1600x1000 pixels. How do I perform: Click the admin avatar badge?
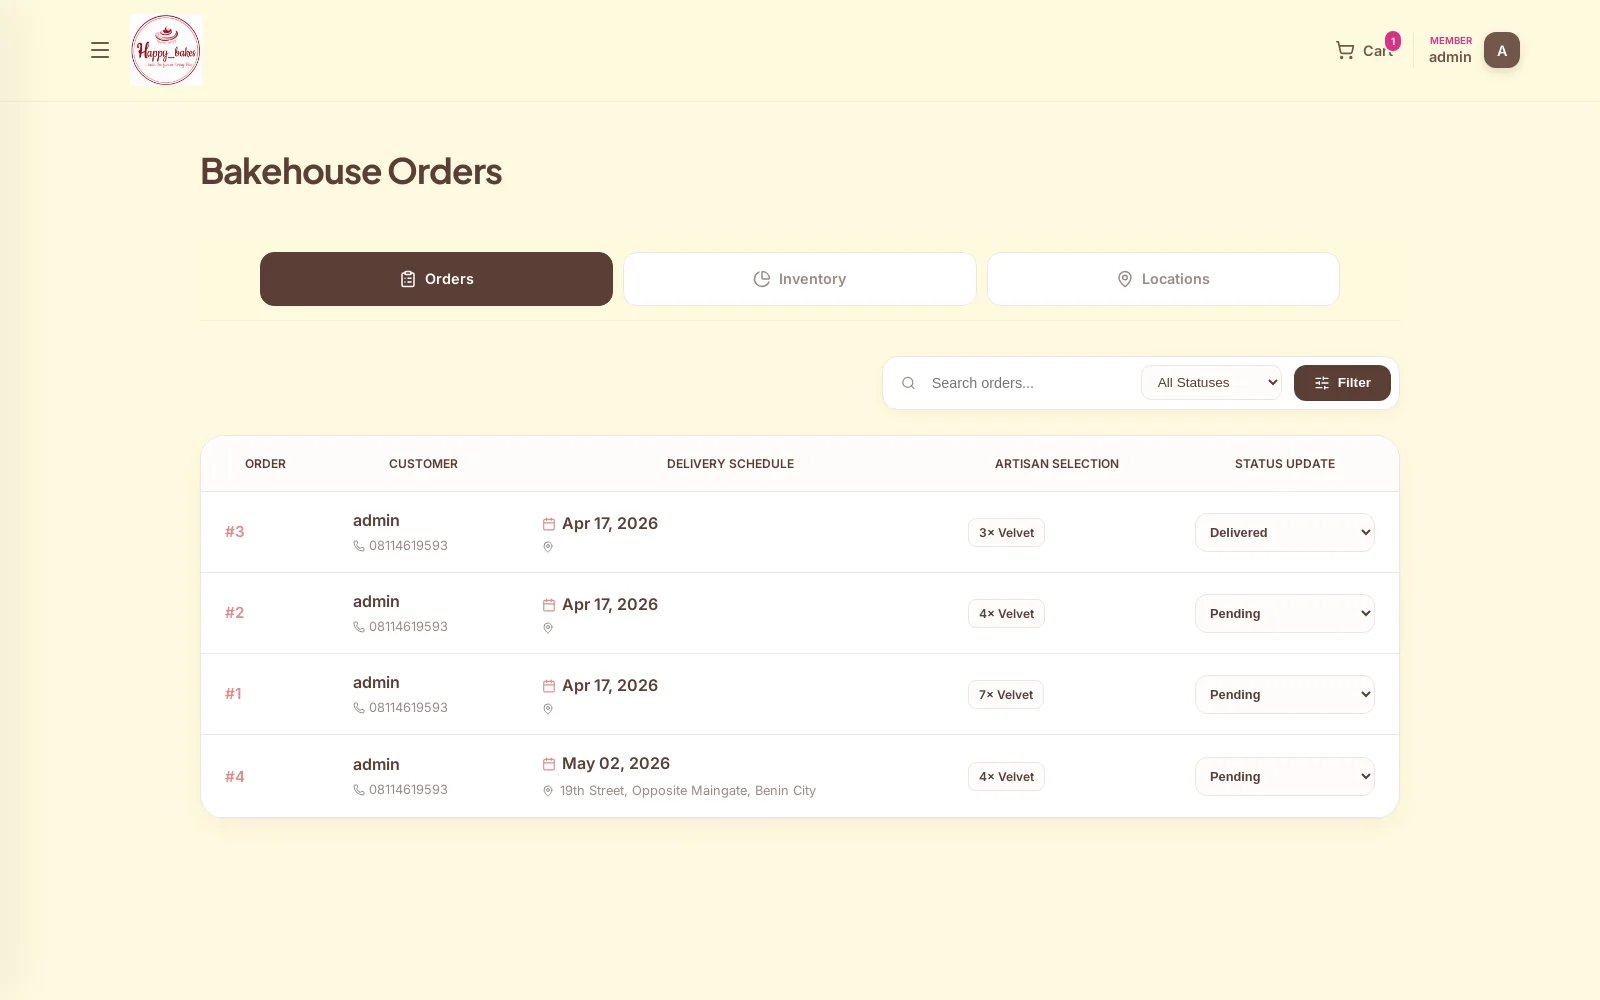pyautogui.click(x=1501, y=50)
